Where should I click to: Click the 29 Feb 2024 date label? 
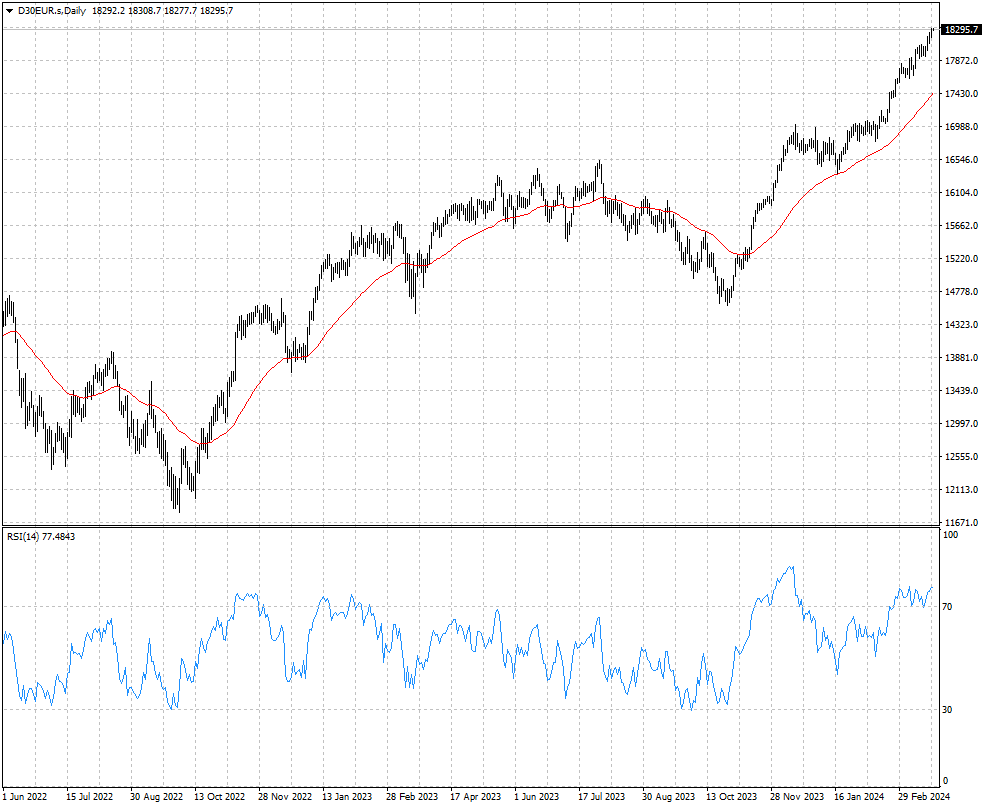924,797
